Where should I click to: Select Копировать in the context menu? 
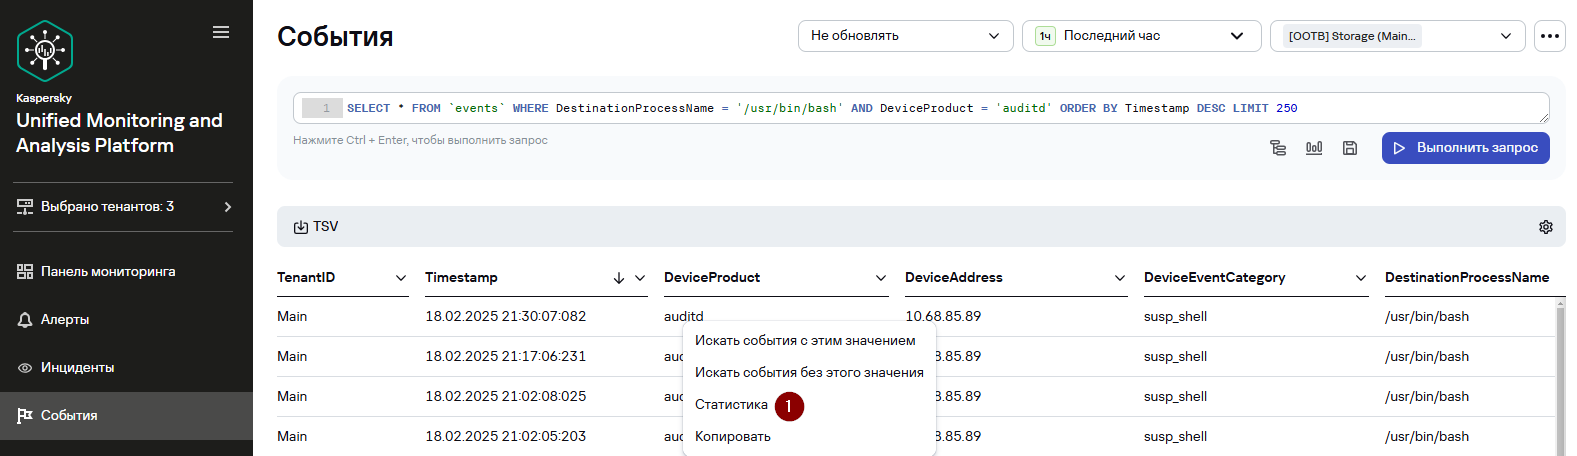[733, 436]
